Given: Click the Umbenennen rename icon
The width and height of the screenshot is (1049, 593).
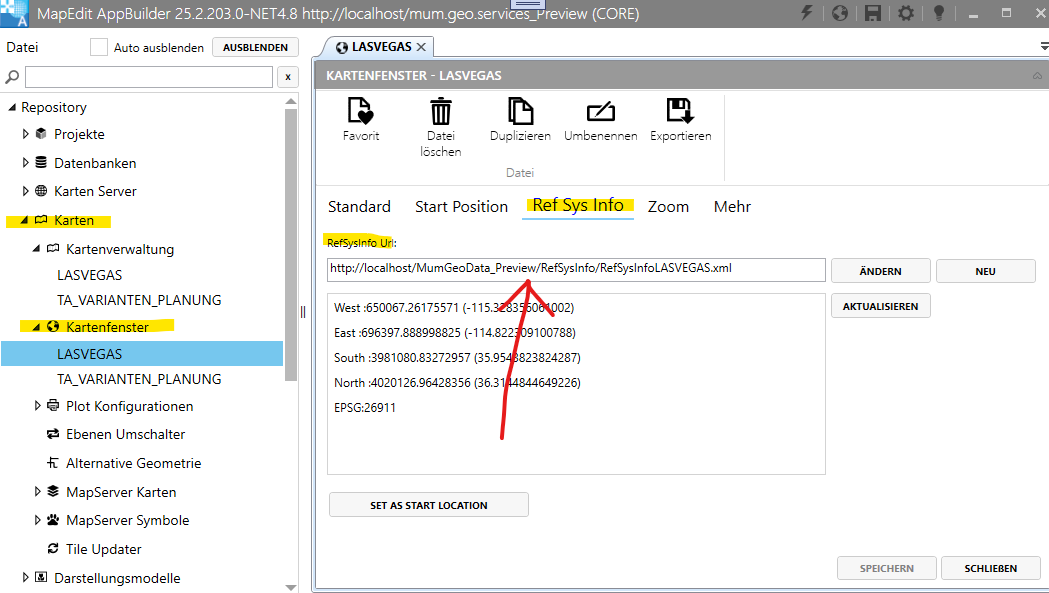Looking at the screenshot, I should pos(600,111).
